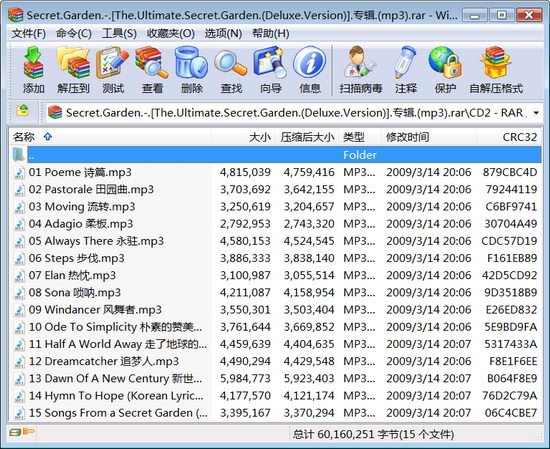550x449 pixels.
Task: Expand the archive path dropdown arrow
Action: pos(536,113)
